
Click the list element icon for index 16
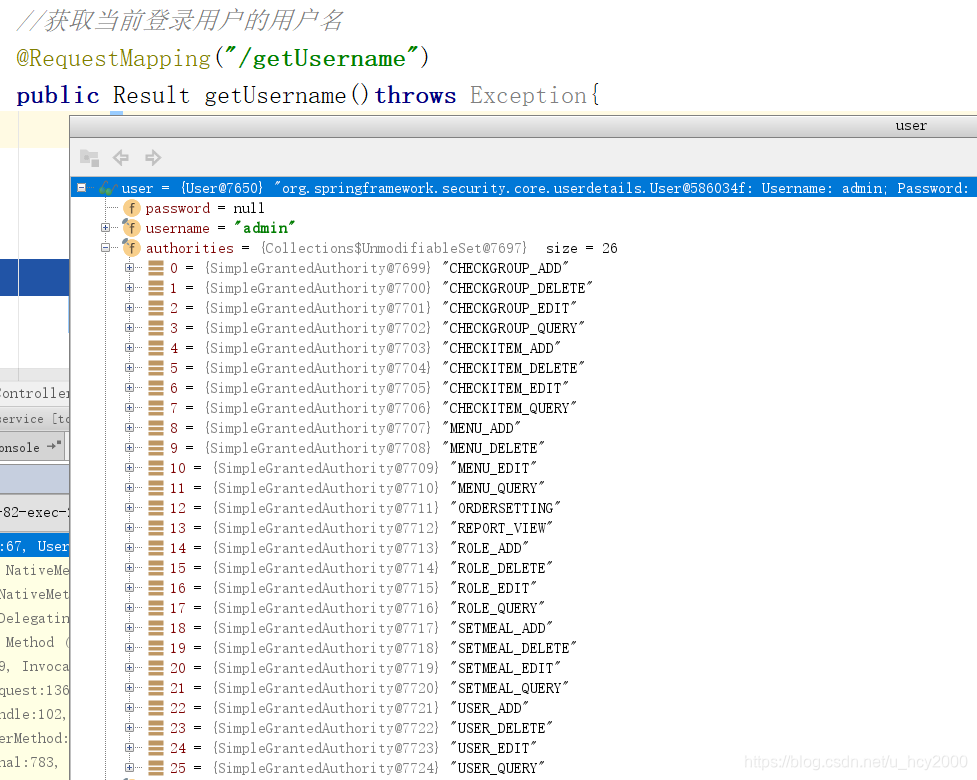156,587
